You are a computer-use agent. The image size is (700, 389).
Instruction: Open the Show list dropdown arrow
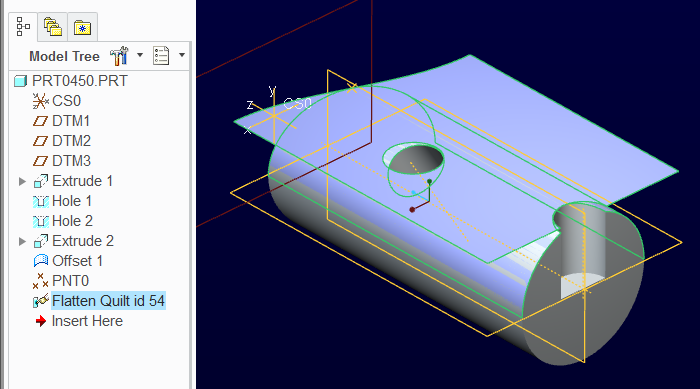182,55
